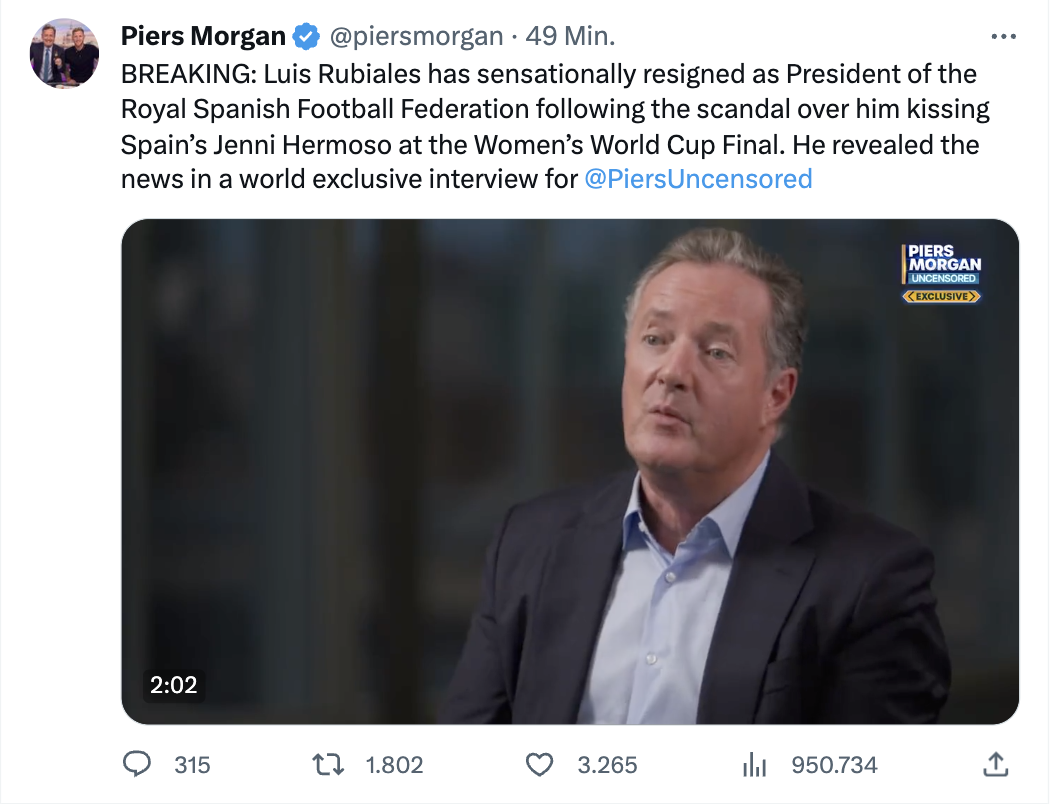Click the views bar chart icon
The width and height of the screenshot is (1050, 804).
tap(754, 765)
